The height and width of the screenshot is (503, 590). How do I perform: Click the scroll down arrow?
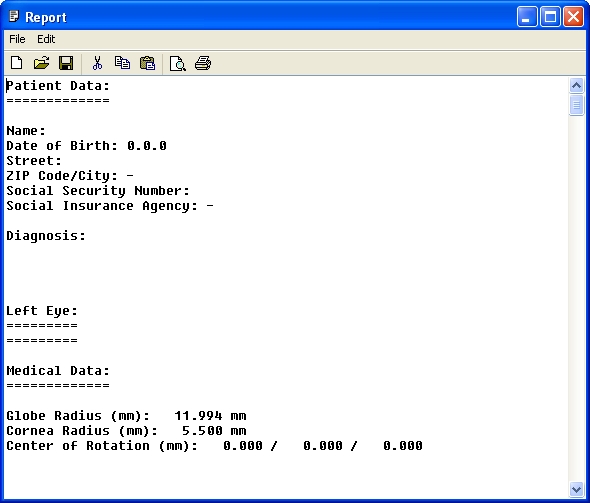(576, 489)
